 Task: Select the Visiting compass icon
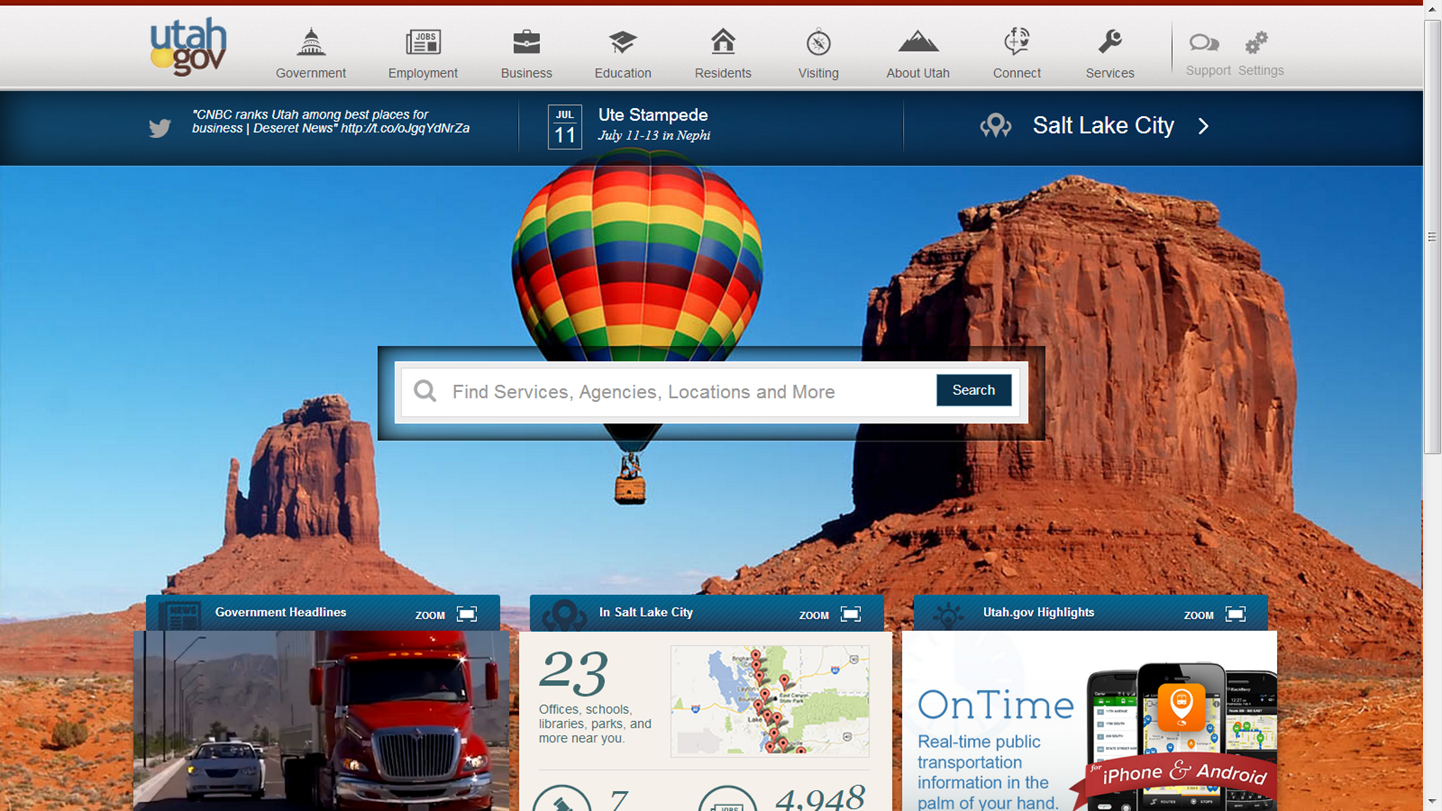818,43
